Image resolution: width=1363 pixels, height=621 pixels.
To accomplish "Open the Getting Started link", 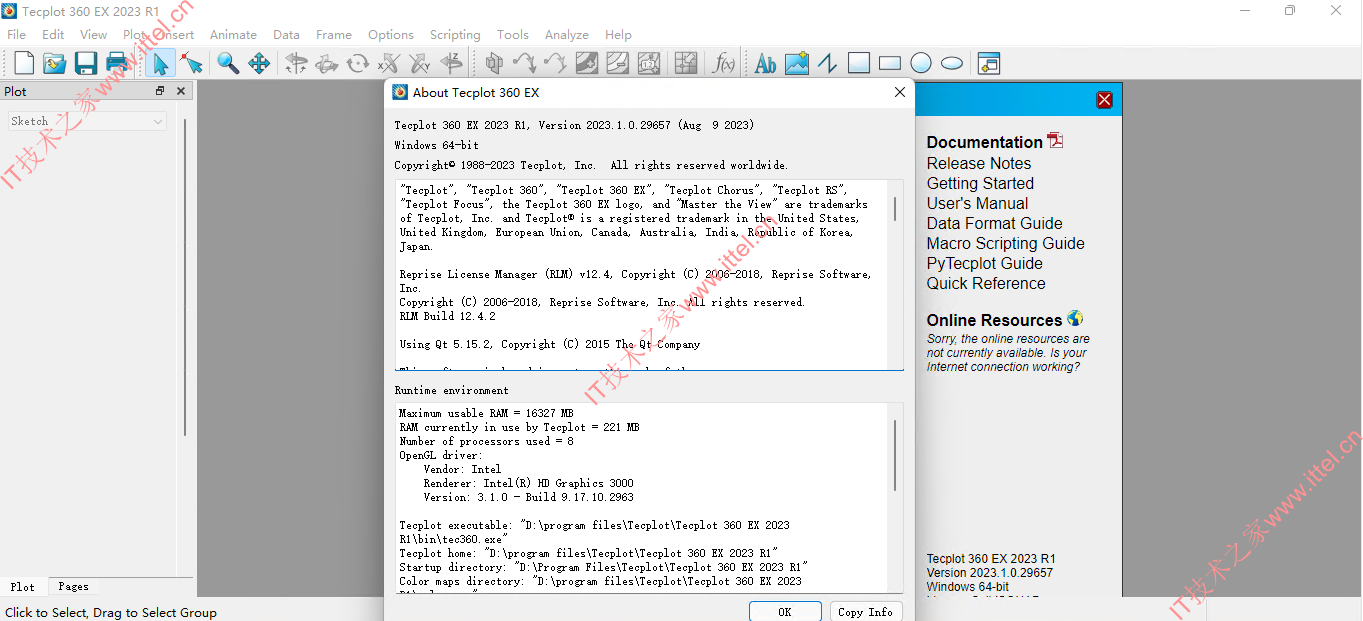I will [x=980, y=183].
